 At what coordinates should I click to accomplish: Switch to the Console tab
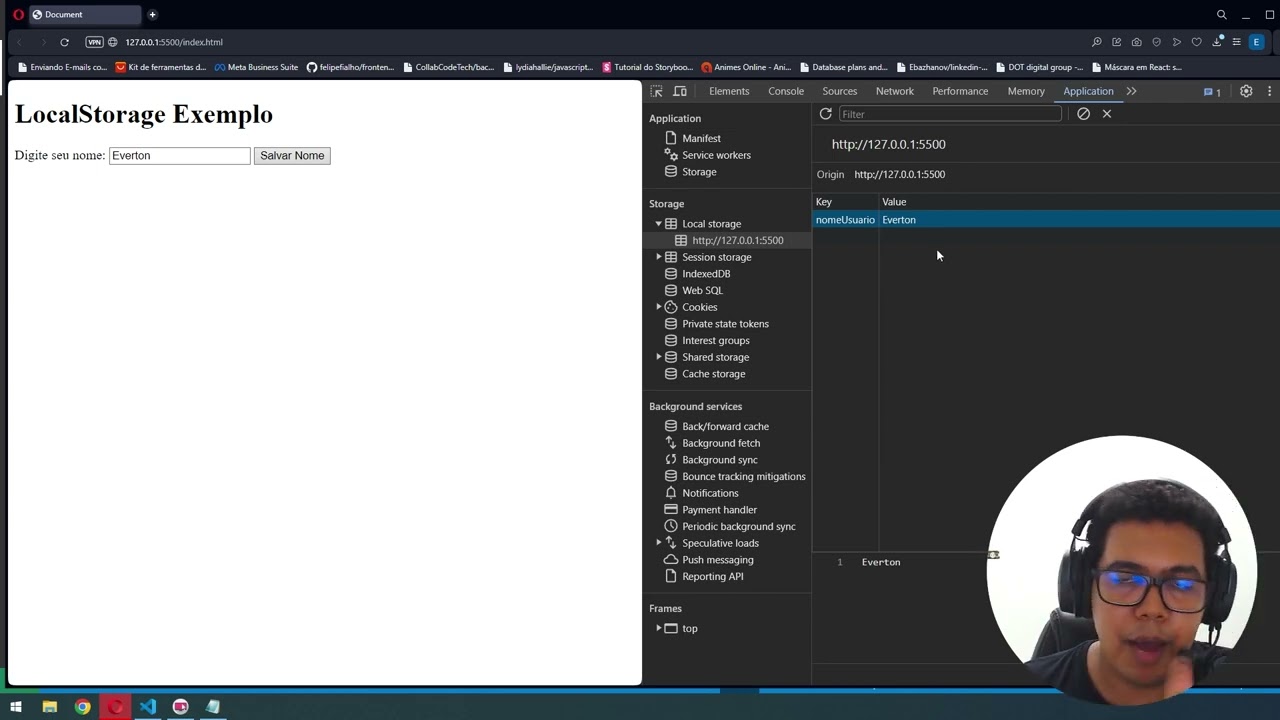(786, 91)
